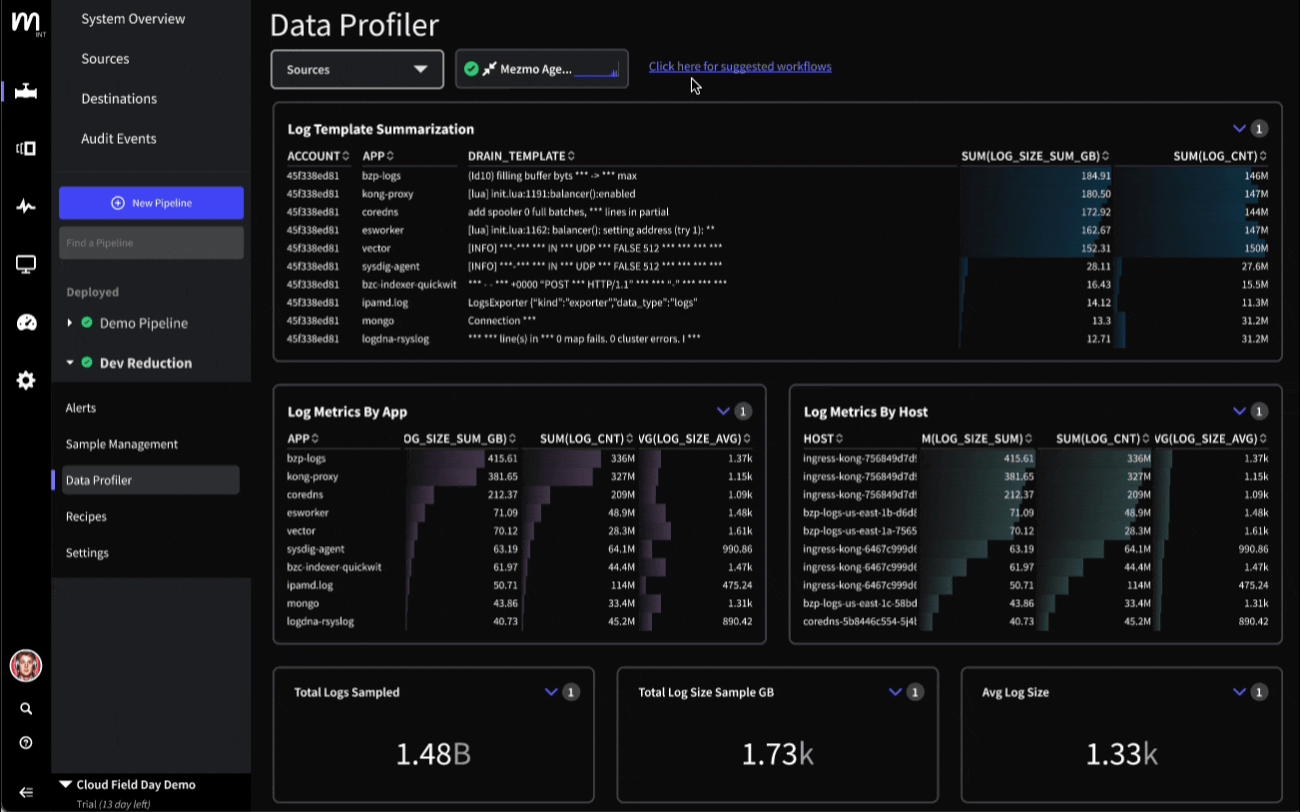Open the Audit Events menu entry

coord(119,138)
